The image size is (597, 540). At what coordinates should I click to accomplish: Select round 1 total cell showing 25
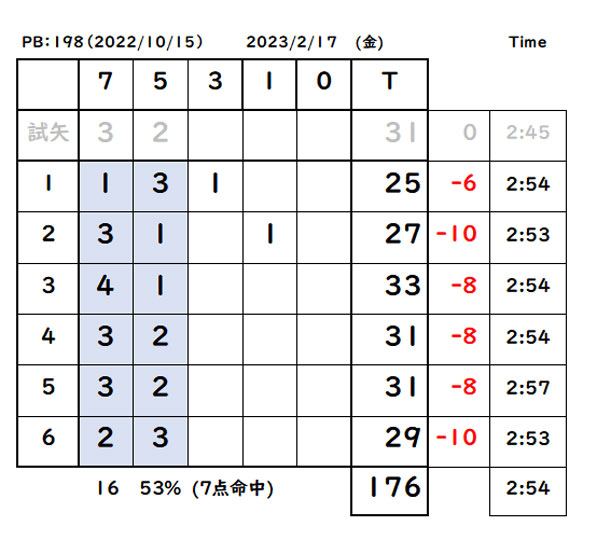tap(389, 186)
